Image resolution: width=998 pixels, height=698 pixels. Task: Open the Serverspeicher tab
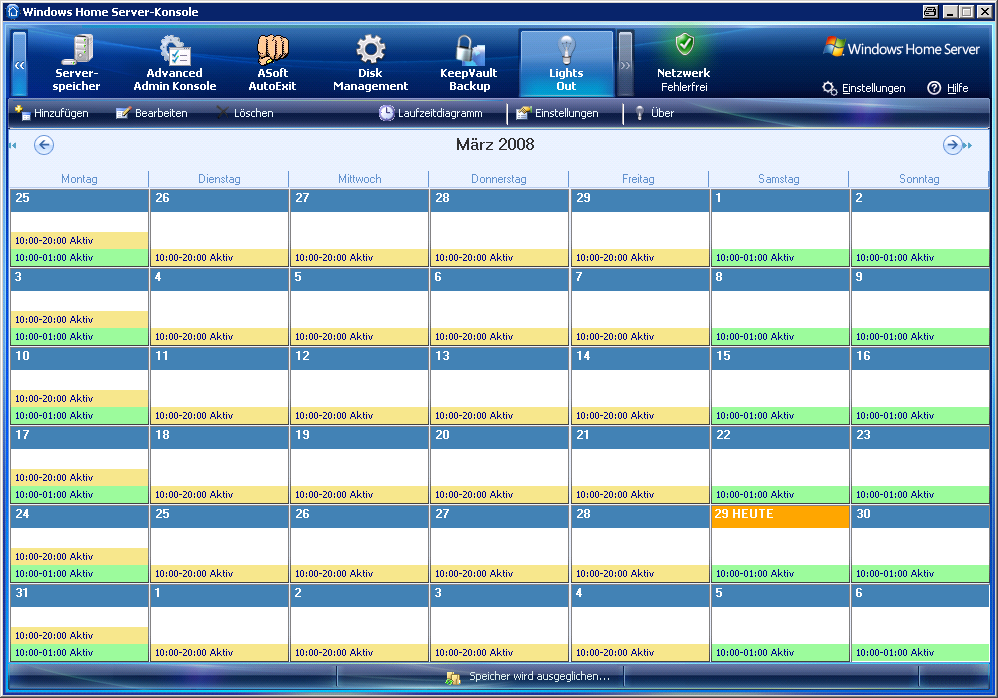(76, 64)
